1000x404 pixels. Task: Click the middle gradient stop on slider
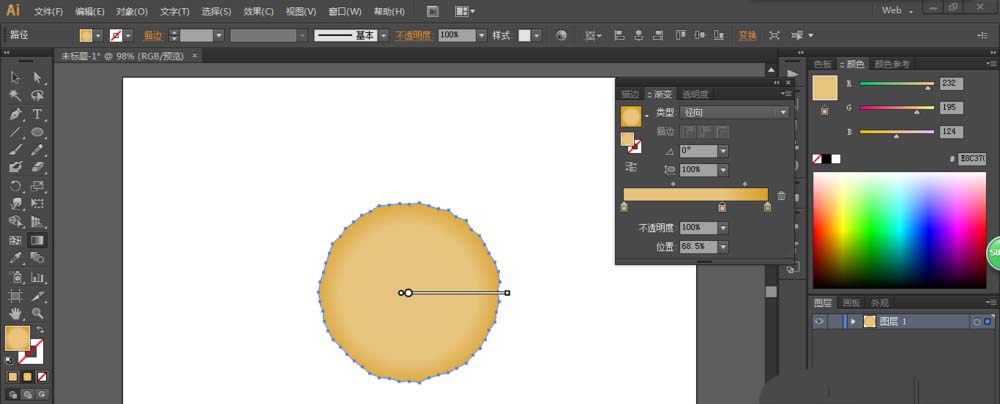point(722,207)
